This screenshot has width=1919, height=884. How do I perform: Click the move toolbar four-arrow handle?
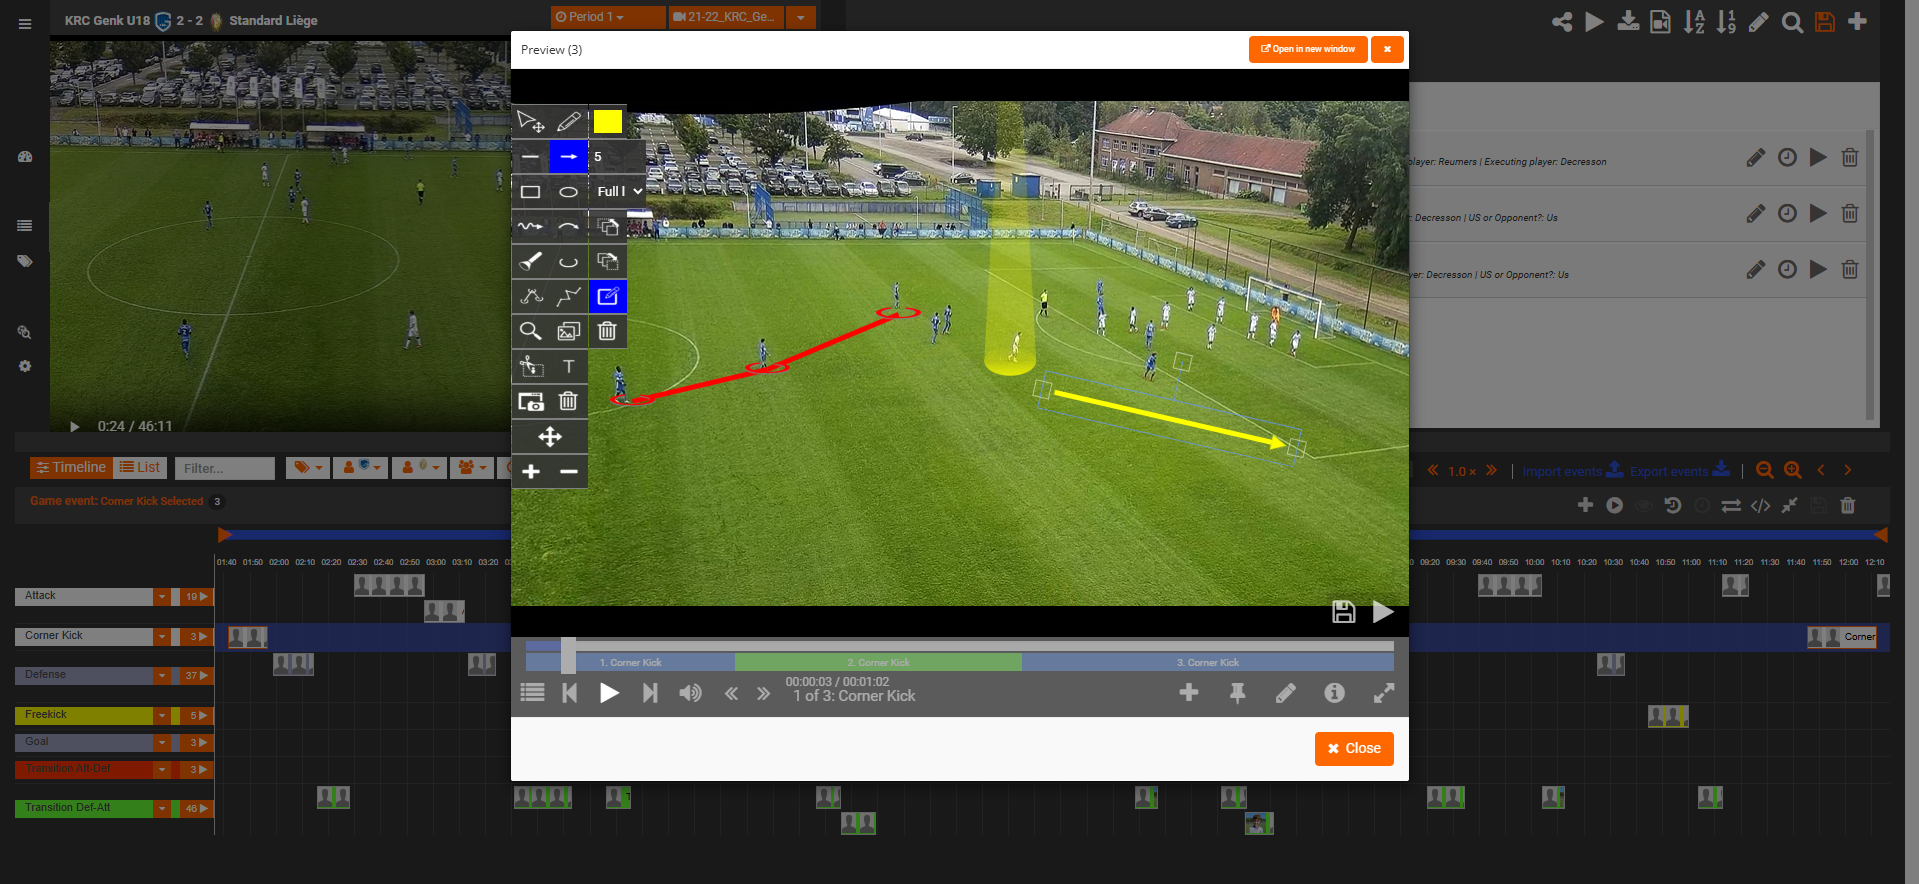pyautogui.click(x=549, y=436)
